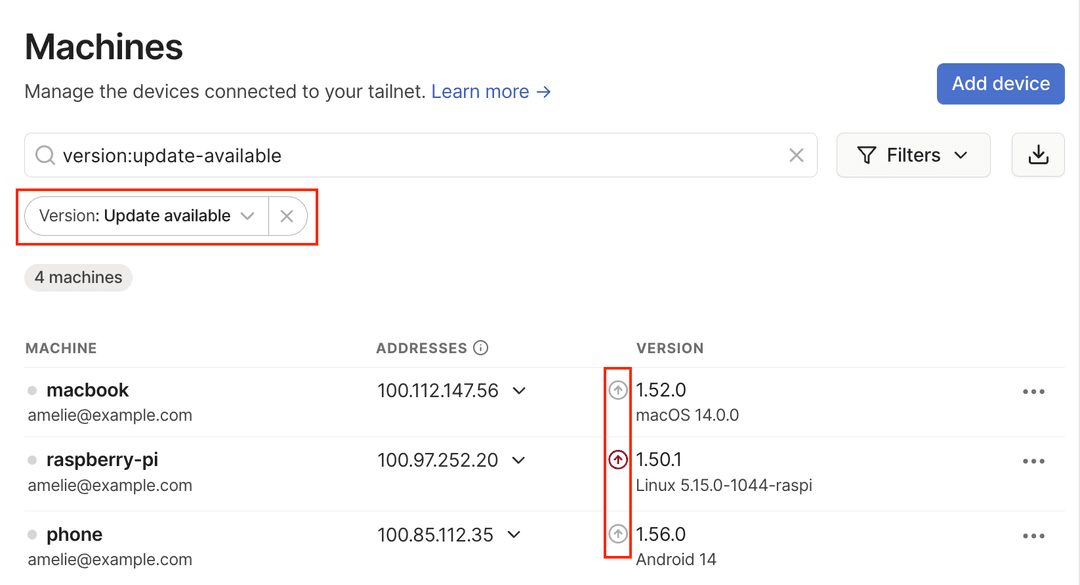Image resolution: width=1080 pixels, height=585 pixels.
Task: Open the phone machine name
Action: coord(74,535)
